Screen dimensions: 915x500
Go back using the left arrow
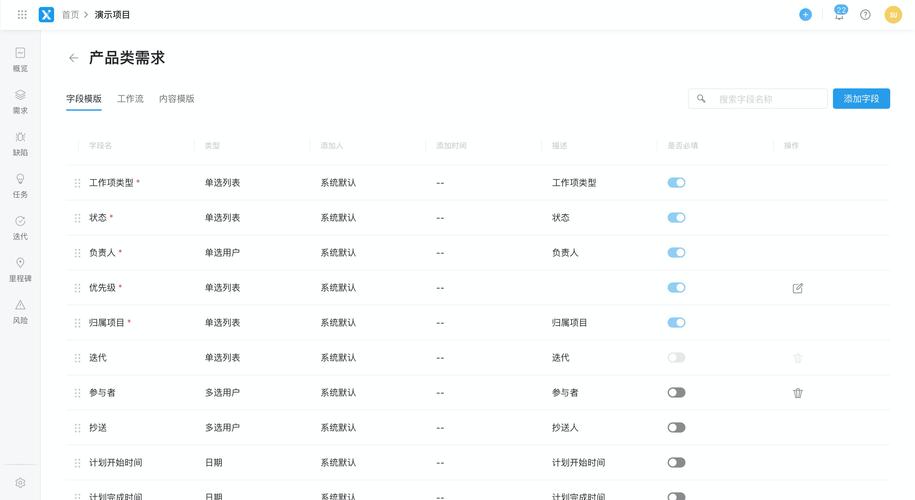[x=74, y=58]
